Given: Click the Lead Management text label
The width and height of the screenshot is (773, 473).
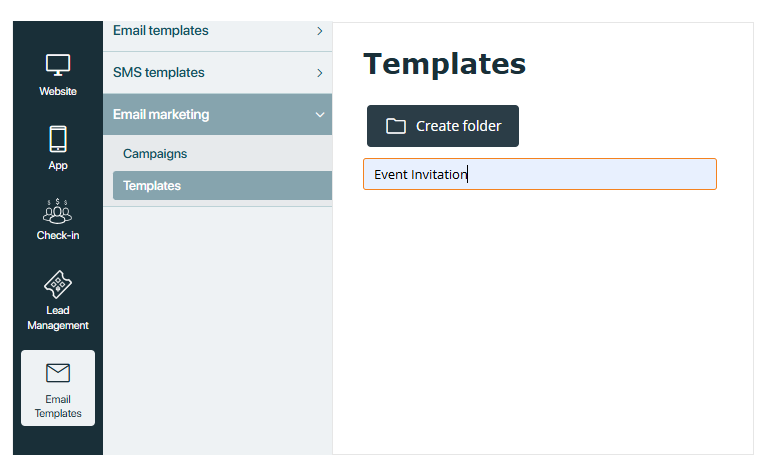Looking at the screenshot, I should click(58, 318).
